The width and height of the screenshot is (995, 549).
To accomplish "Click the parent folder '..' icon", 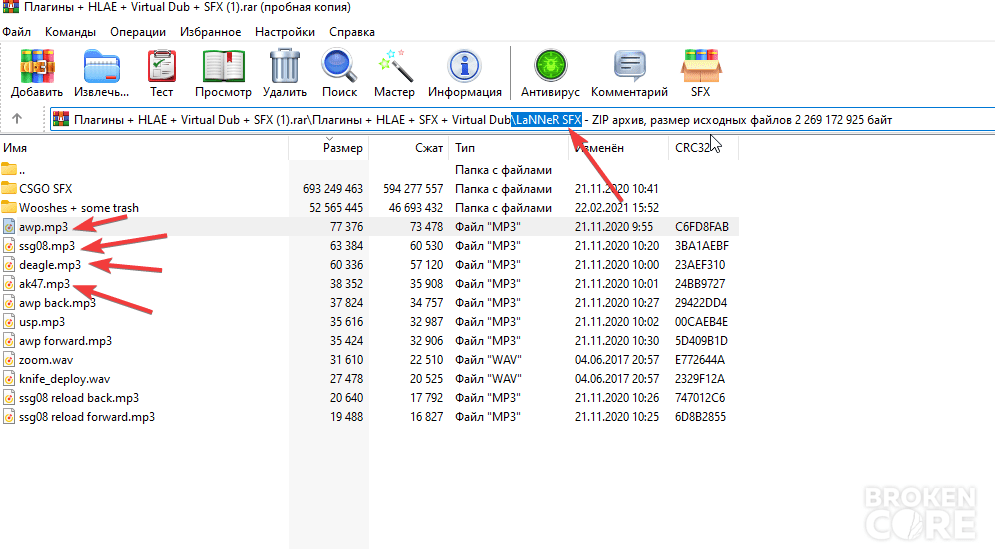I will (x=9, y=169).
